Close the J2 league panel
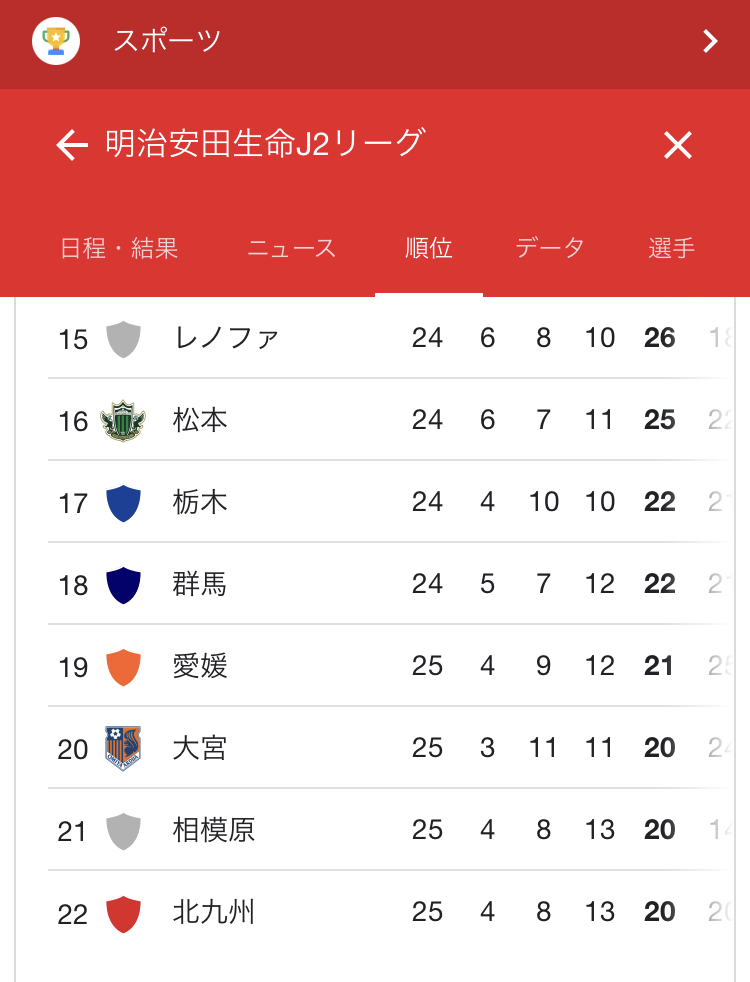750x982 pixels. point(678,146)
